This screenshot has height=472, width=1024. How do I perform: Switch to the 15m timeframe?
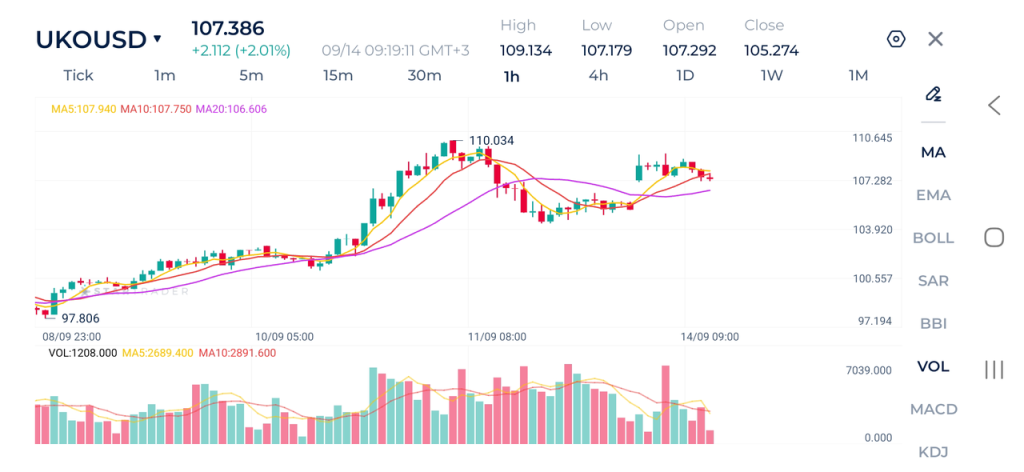click(338, 76)
